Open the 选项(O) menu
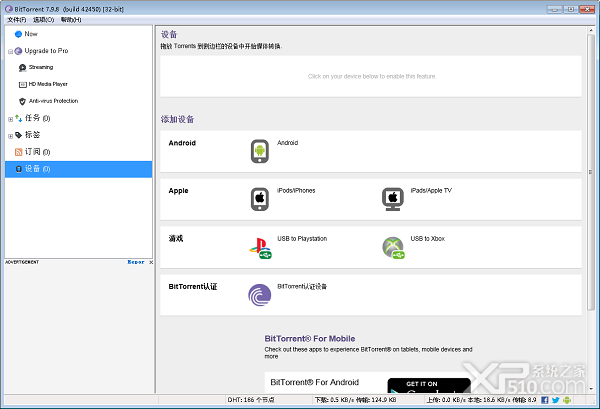Screen dimensions: 600x409 click(x=43, y=20)
